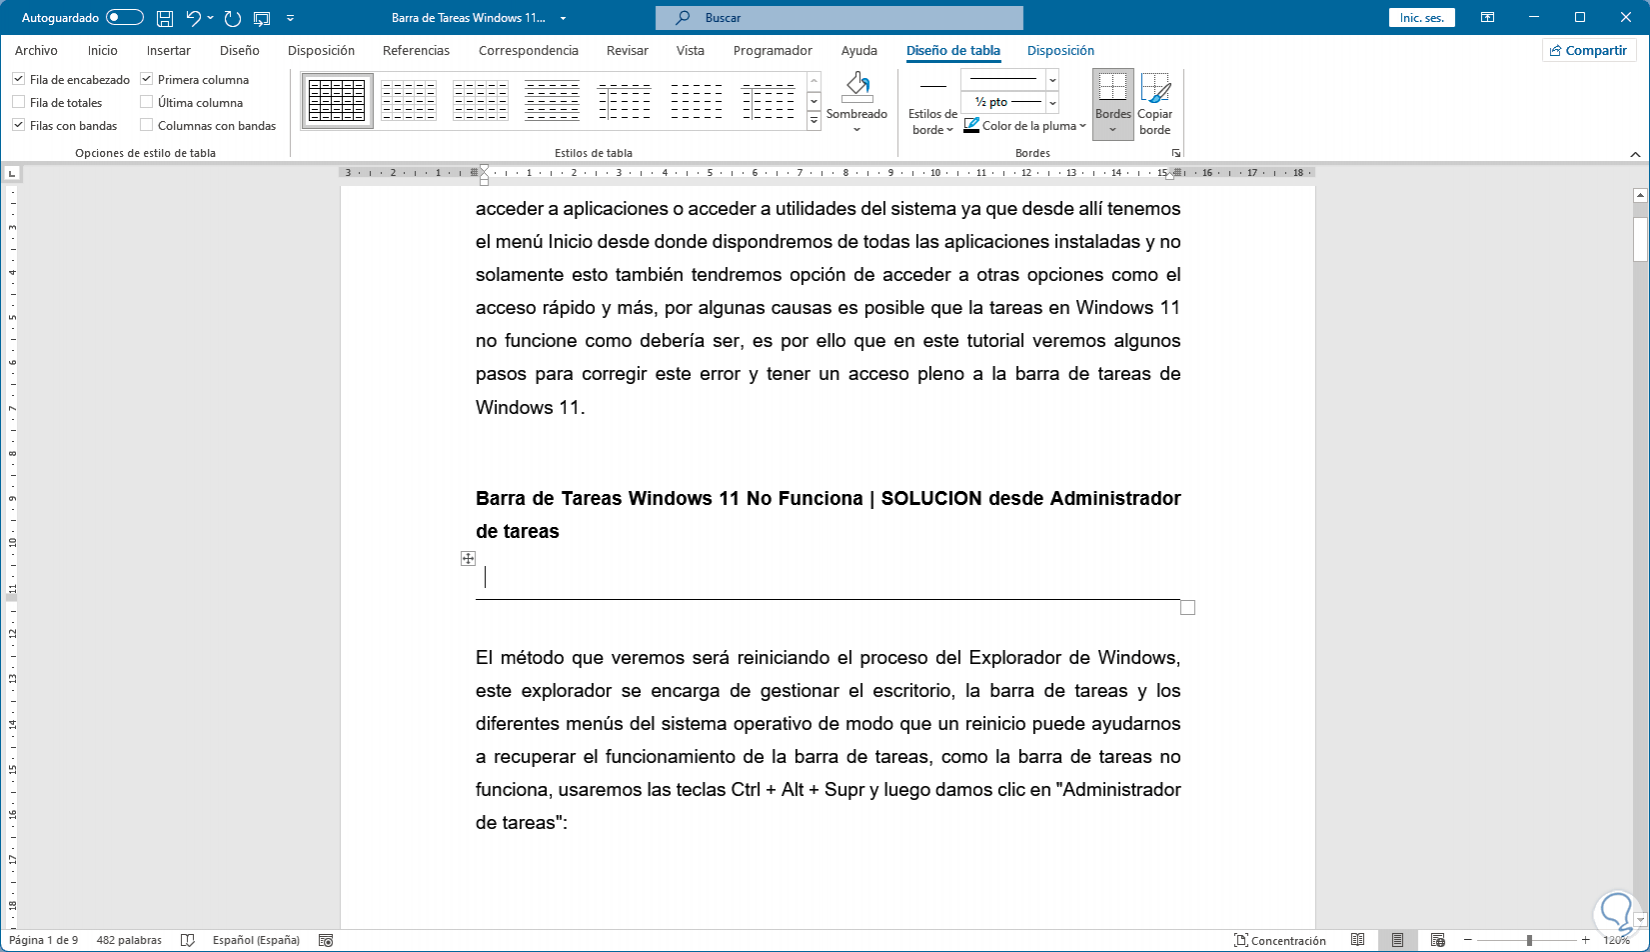The image size is (1650, 952).
Task: Click the table move handle cross icon
Action: tap(468, 558)
